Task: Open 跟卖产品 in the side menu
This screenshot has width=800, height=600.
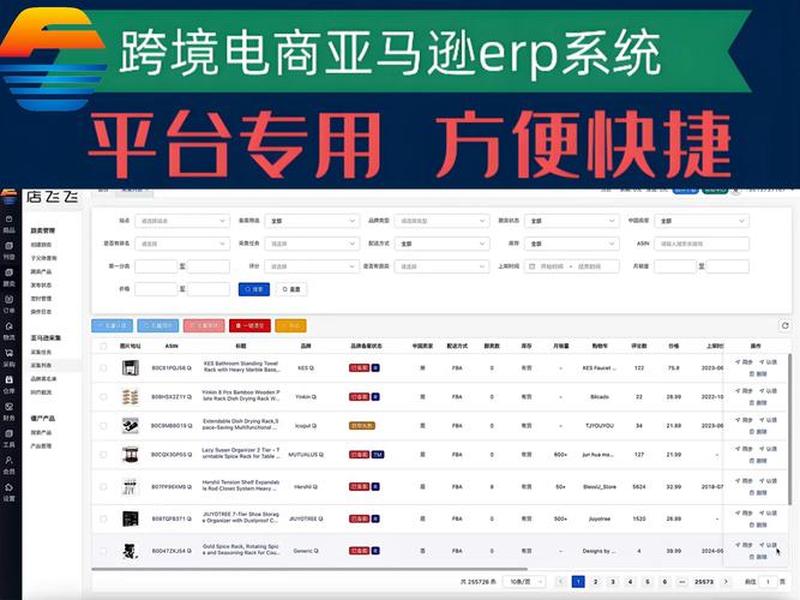Action: pos(41,271)
